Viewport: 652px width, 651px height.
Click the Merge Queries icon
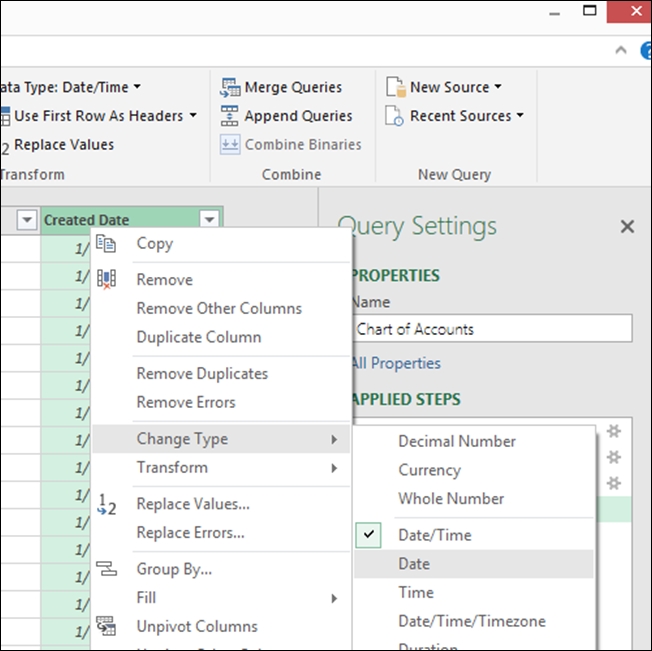(230, 88)
